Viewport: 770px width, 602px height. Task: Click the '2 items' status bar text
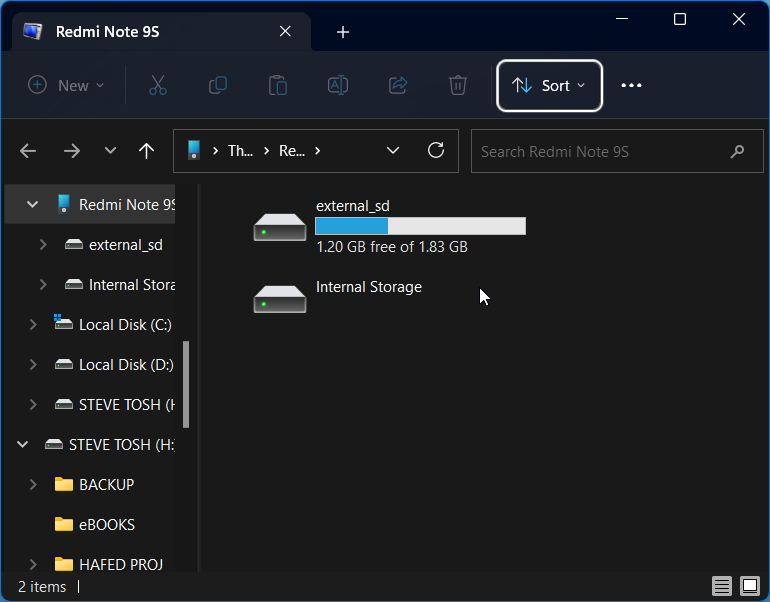click(x=42, y=587)
